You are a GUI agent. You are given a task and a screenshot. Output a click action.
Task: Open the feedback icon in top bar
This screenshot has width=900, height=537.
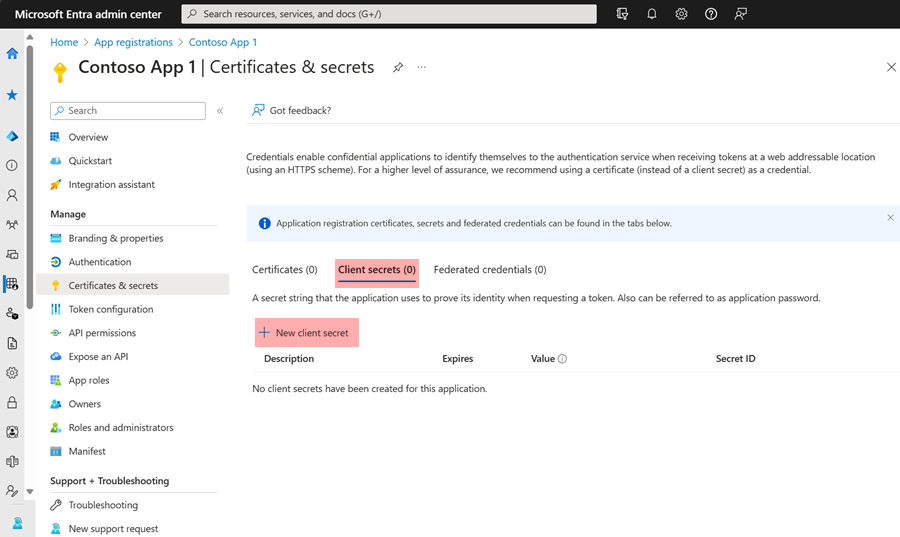(740, 14)
